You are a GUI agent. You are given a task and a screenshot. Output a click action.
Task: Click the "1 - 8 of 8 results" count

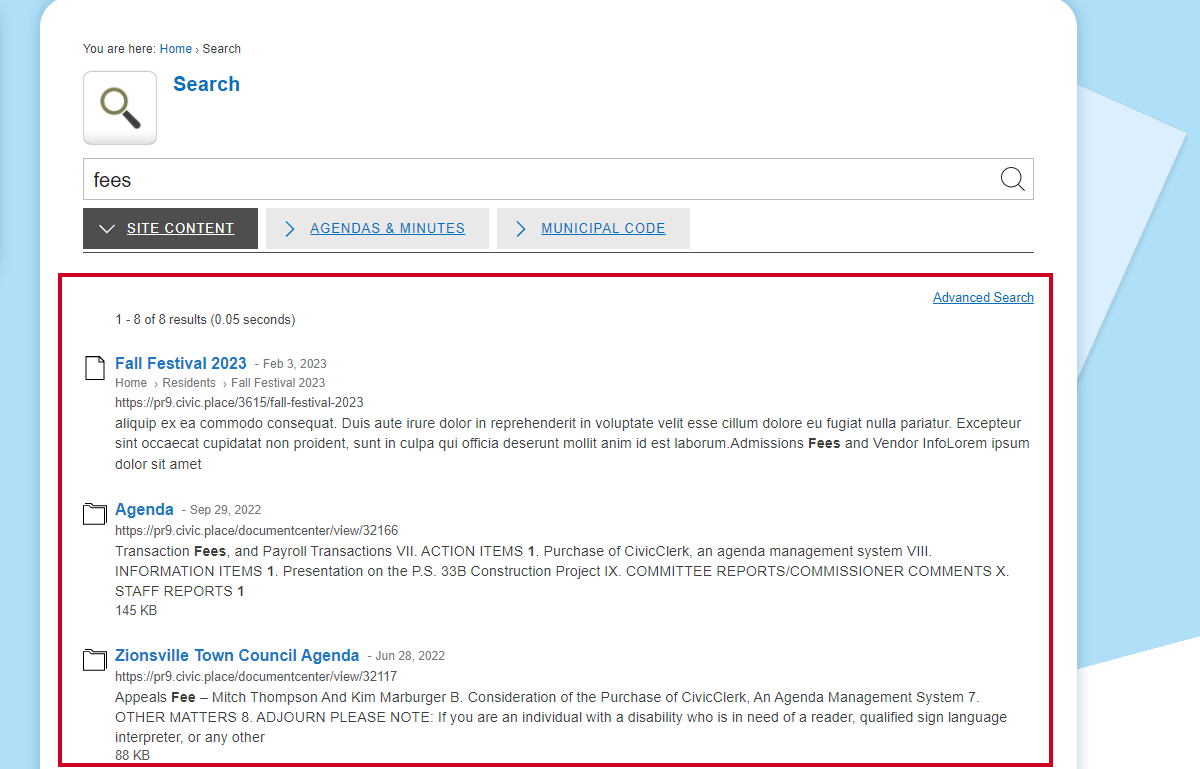coord(205,320)
